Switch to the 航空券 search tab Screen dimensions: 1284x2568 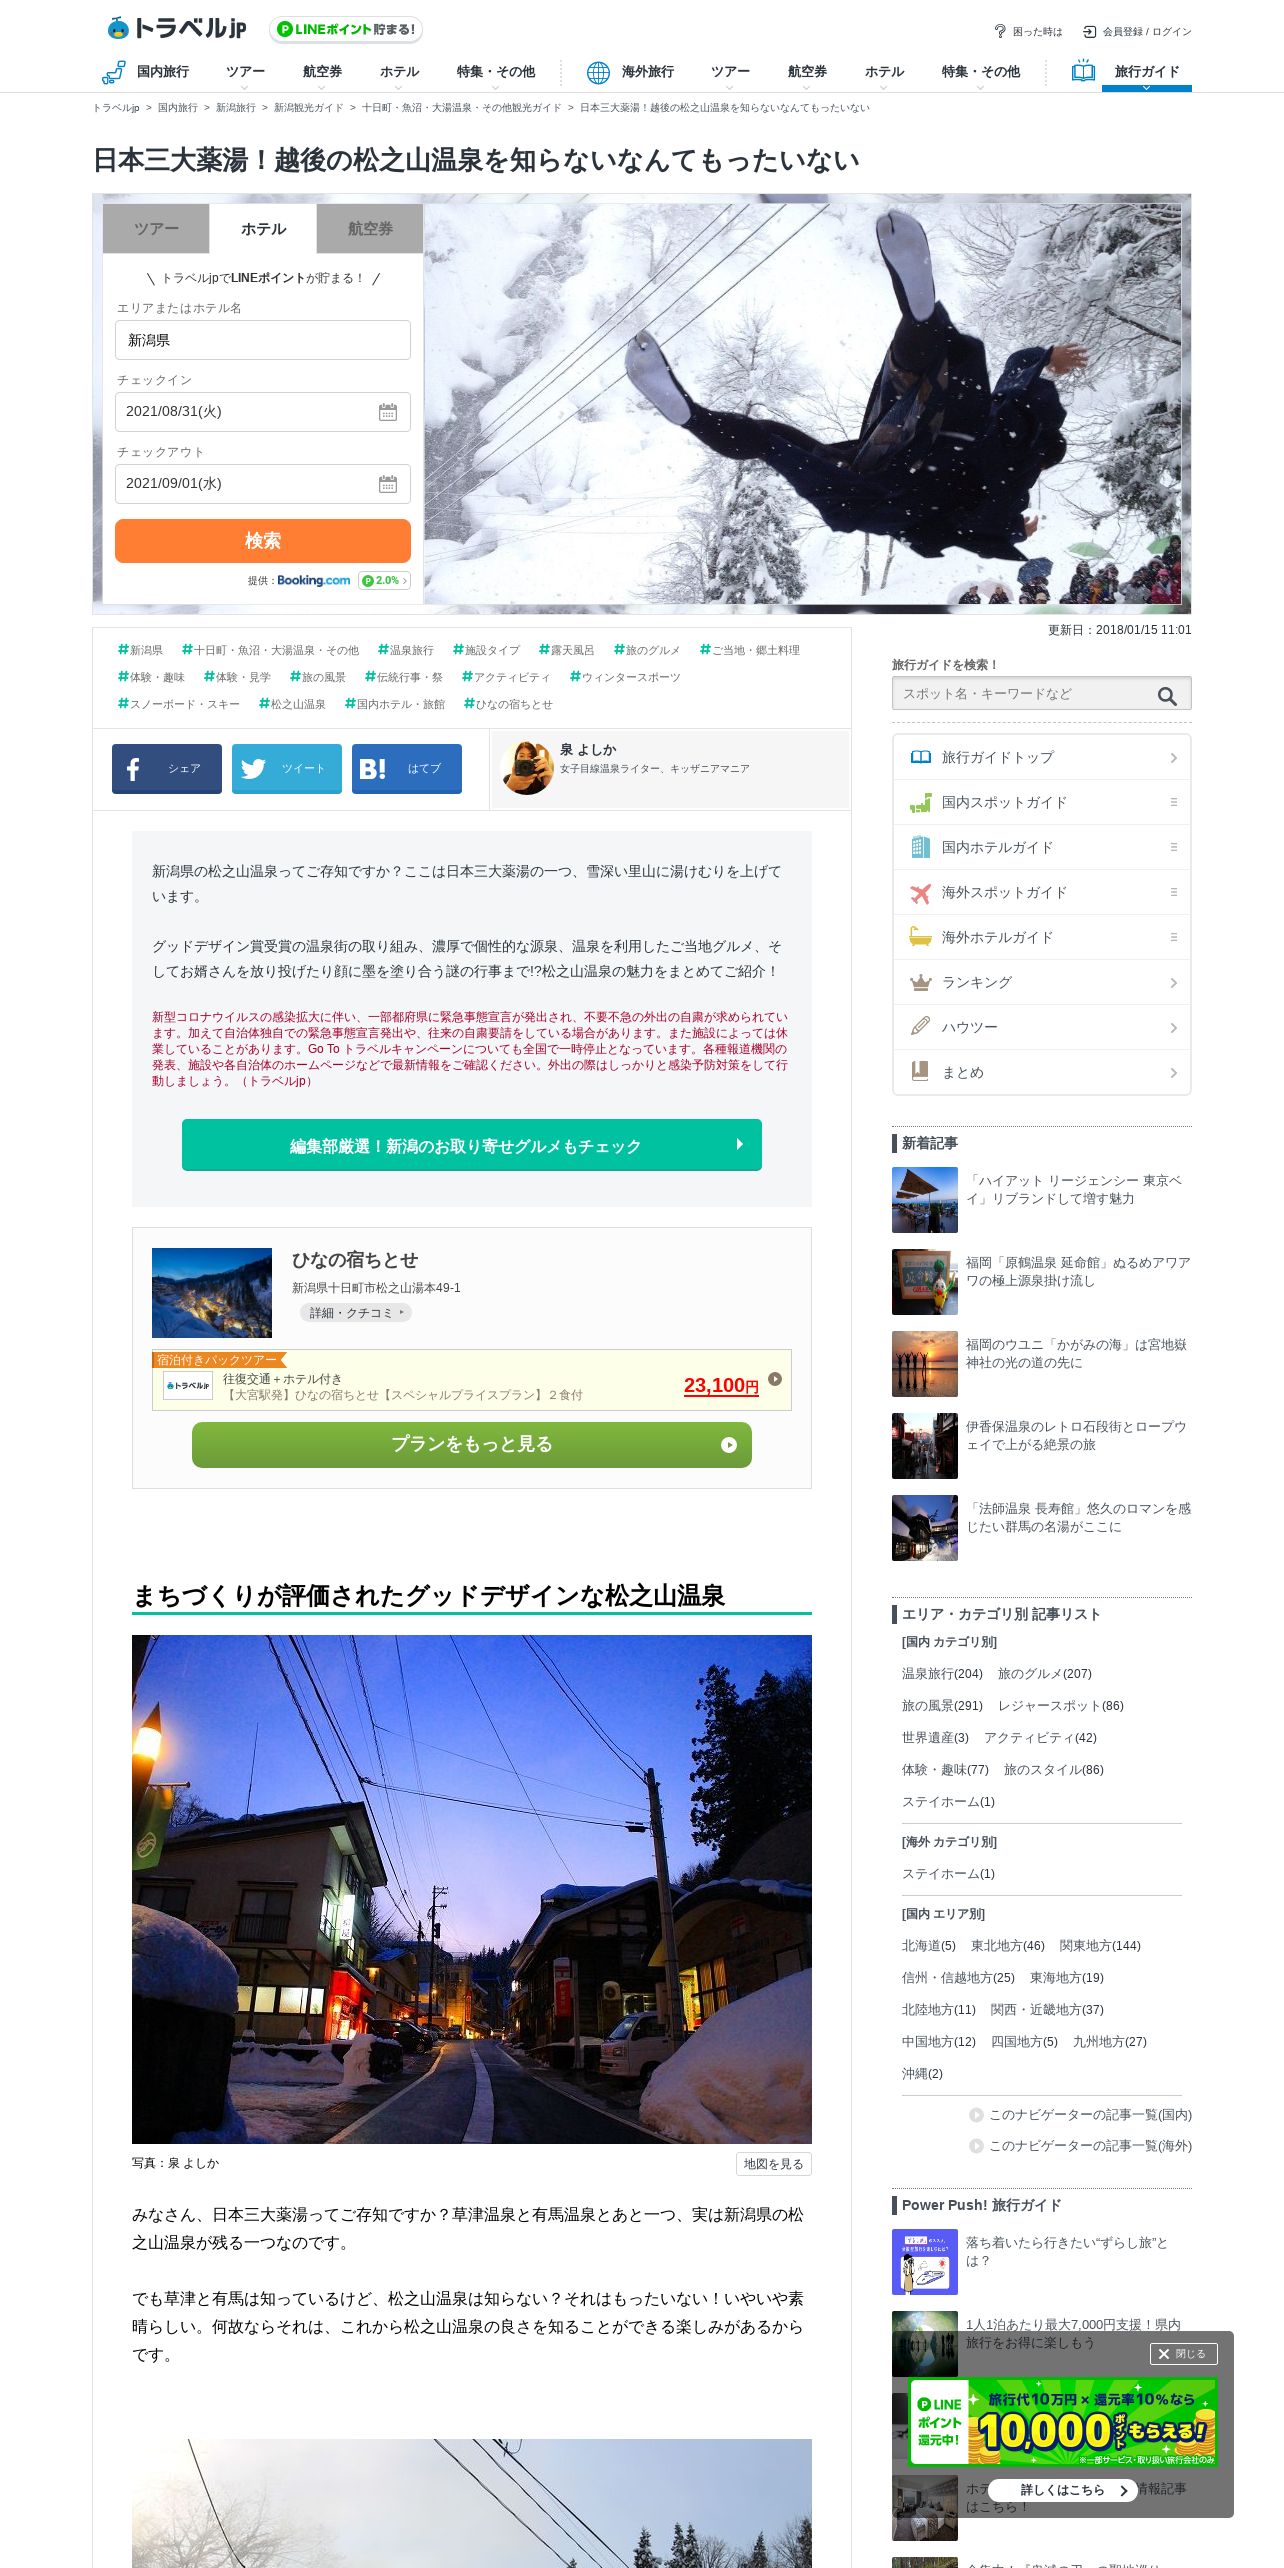[370, 229]
